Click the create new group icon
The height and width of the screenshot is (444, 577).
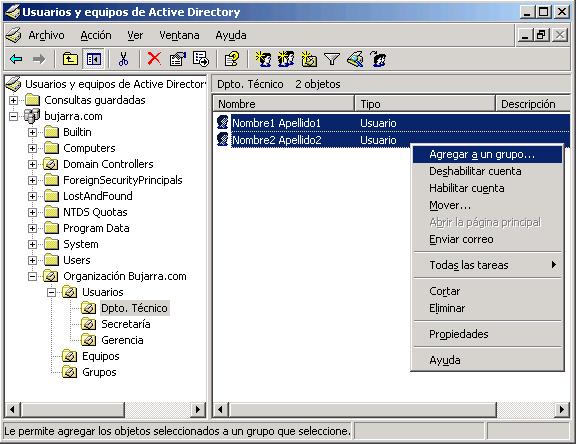coord(286,59)
